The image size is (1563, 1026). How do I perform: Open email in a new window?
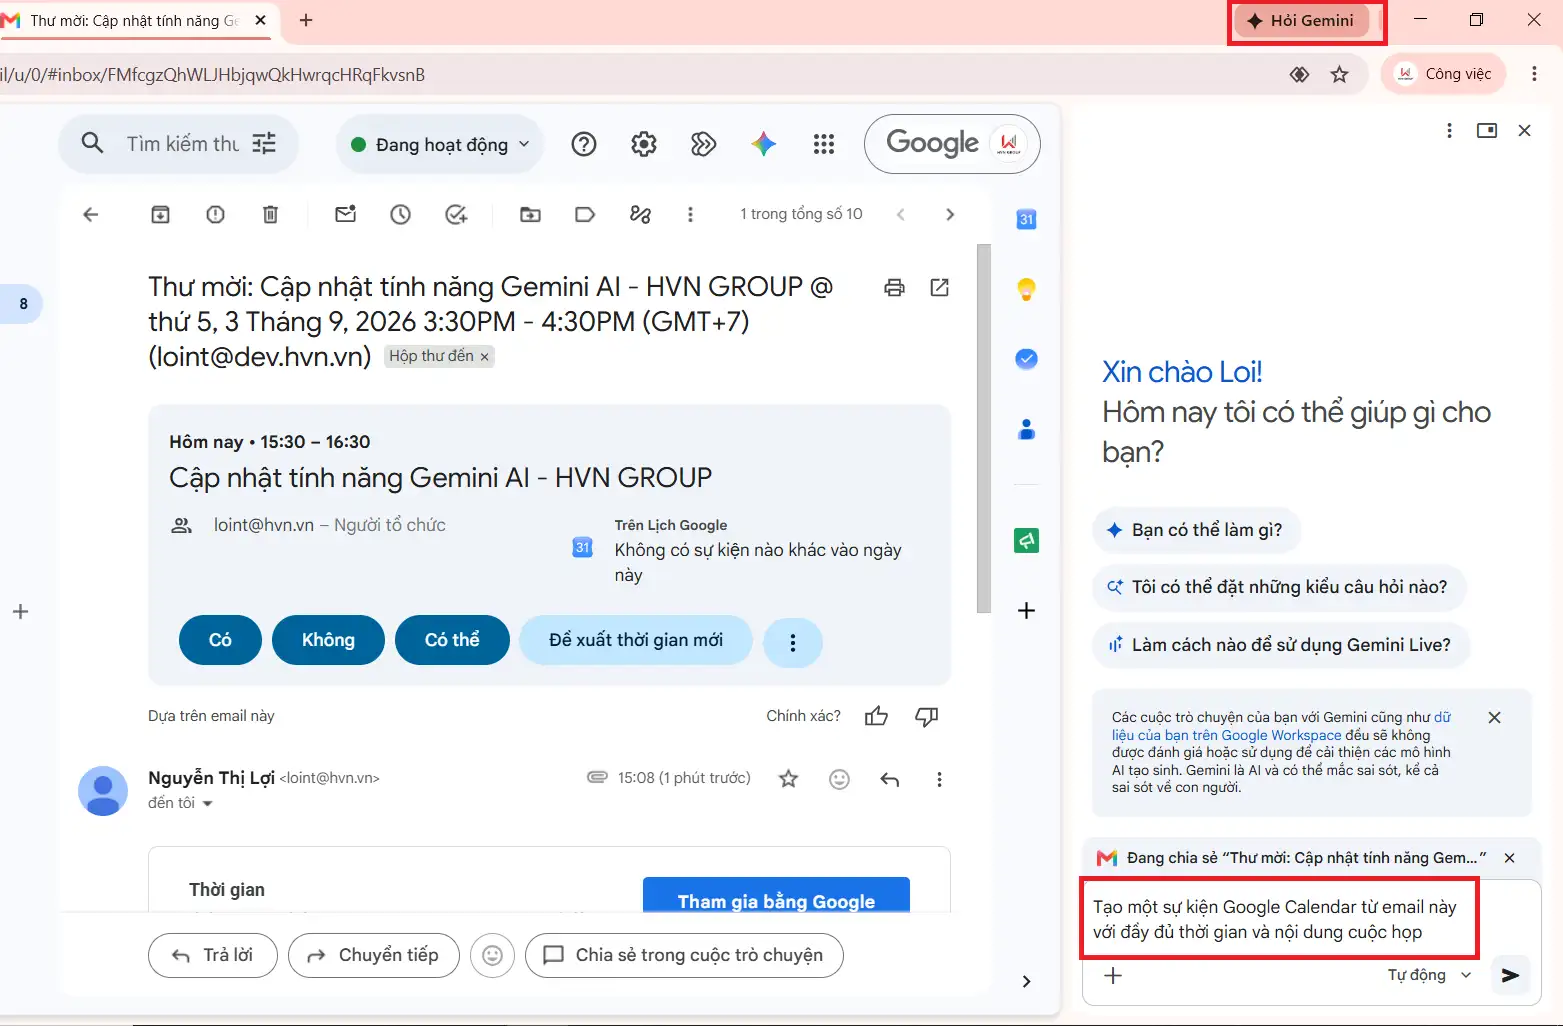tap(940, 288)
